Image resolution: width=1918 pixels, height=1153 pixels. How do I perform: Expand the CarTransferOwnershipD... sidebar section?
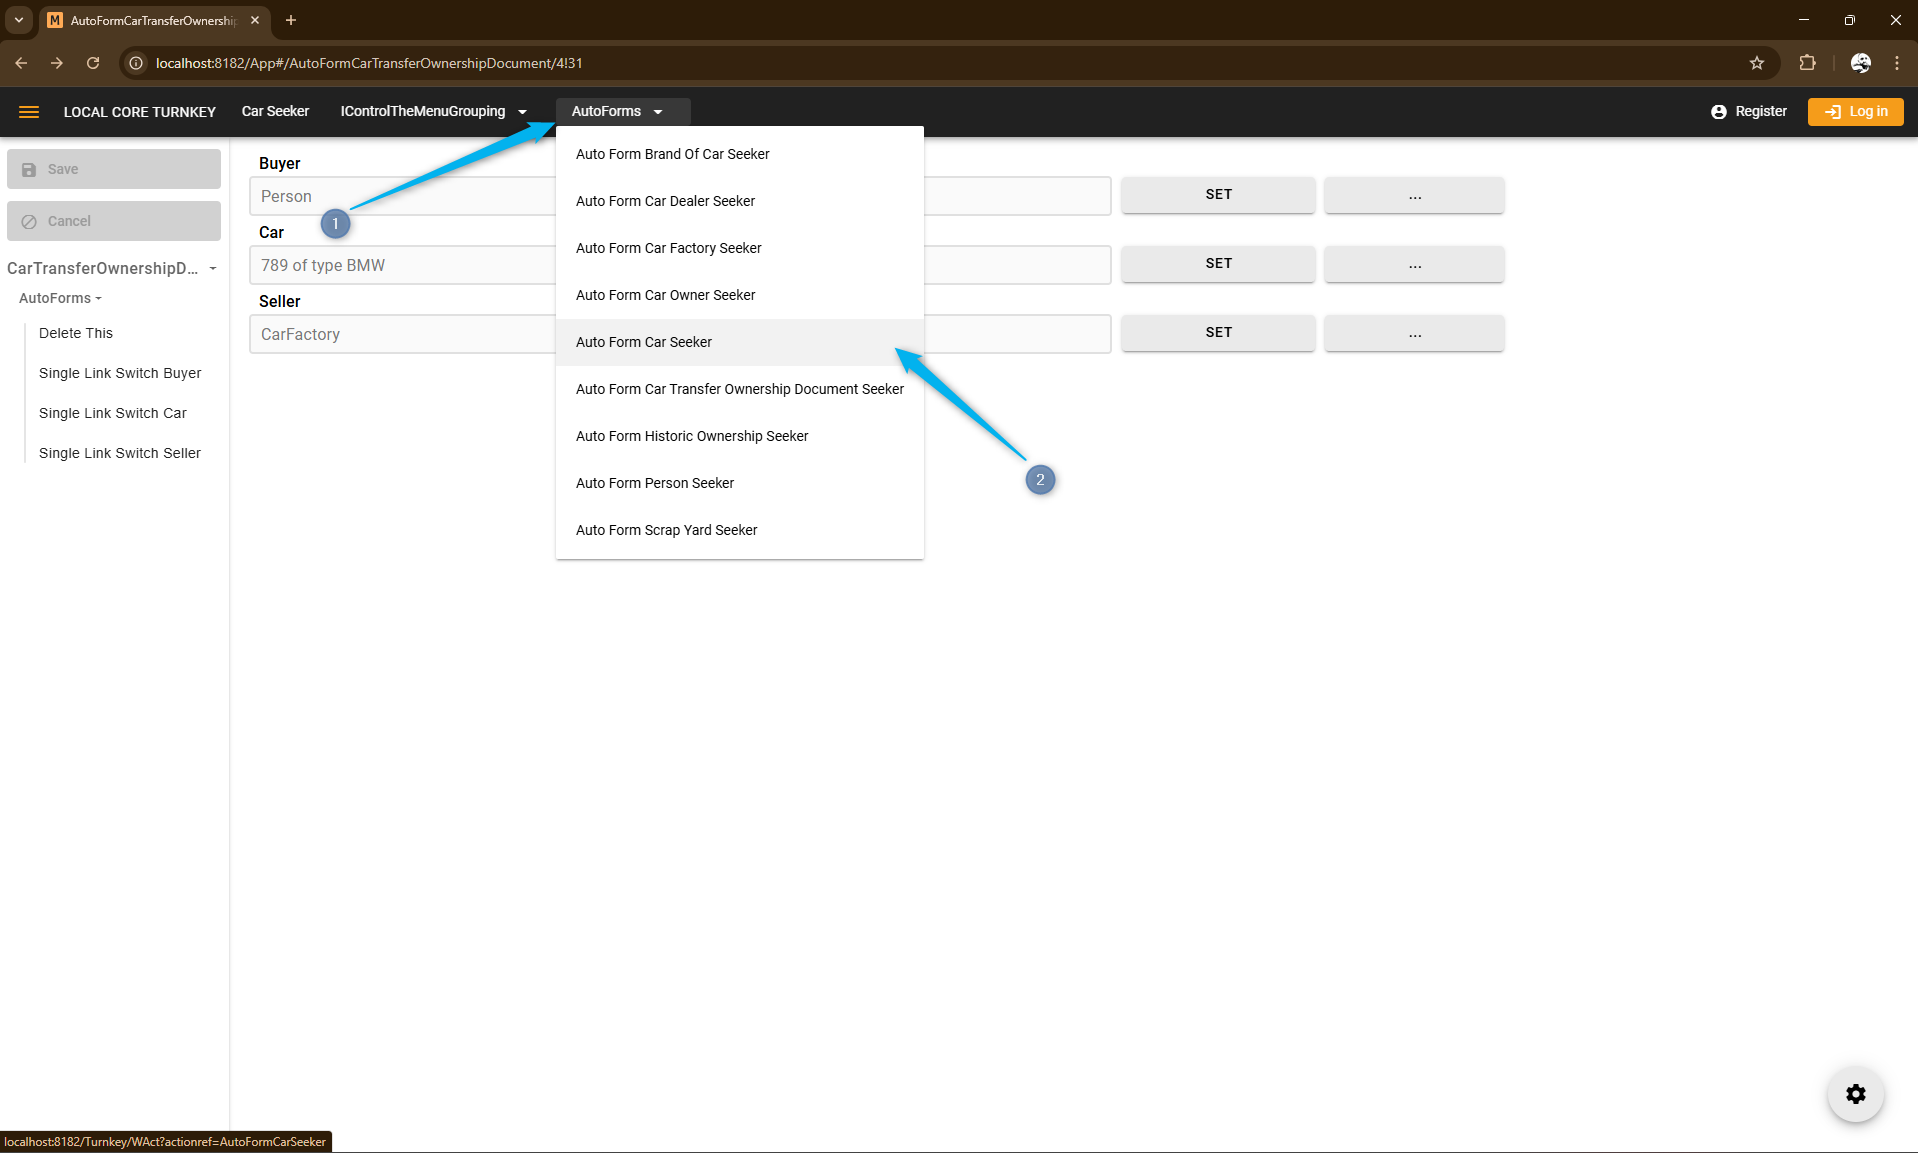click(x=112, y=268)
